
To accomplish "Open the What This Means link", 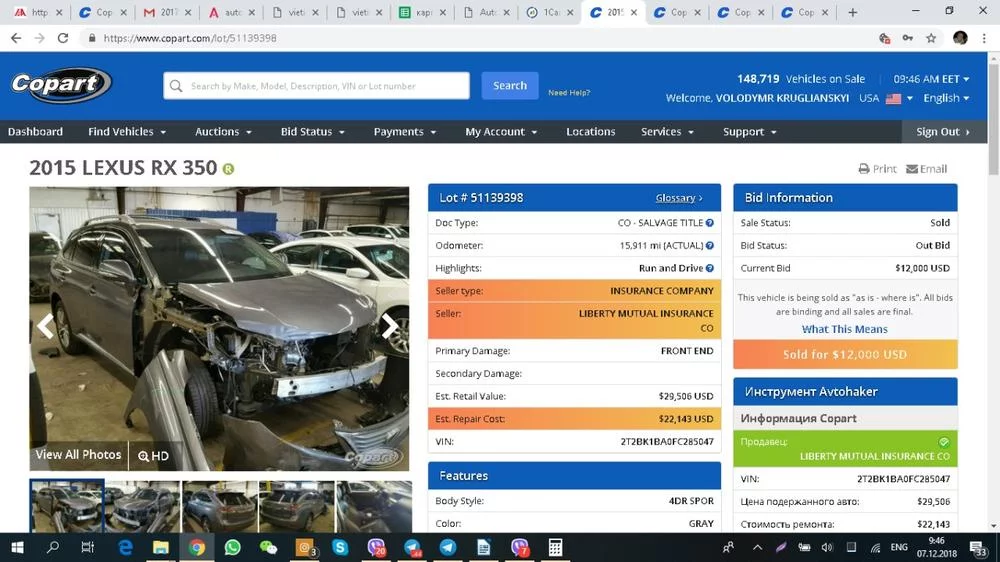I will click(x=844, y=329).
